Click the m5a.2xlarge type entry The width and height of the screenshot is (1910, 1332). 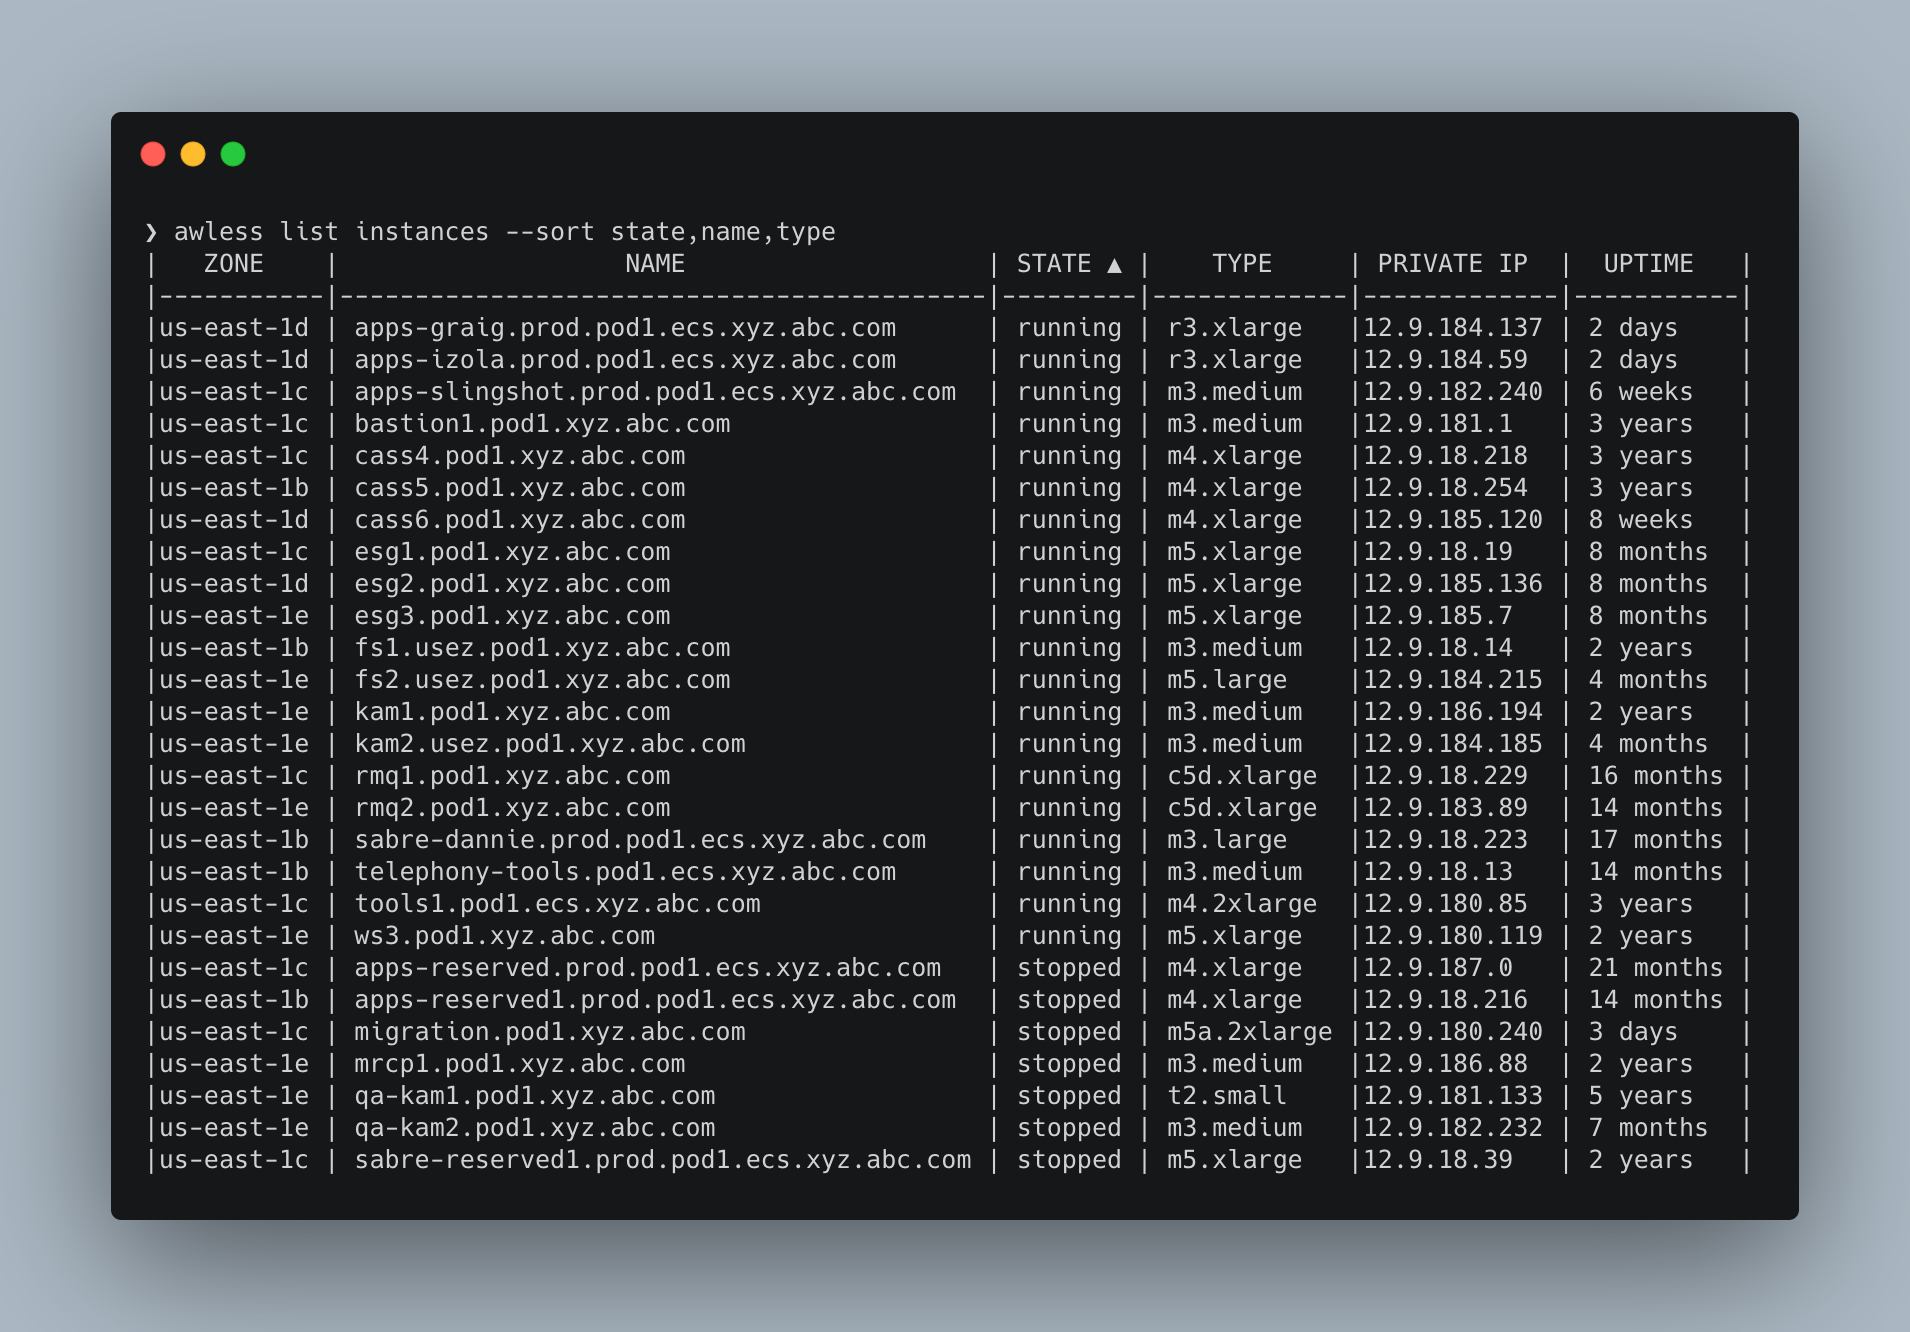(x=1249, y=1032)
